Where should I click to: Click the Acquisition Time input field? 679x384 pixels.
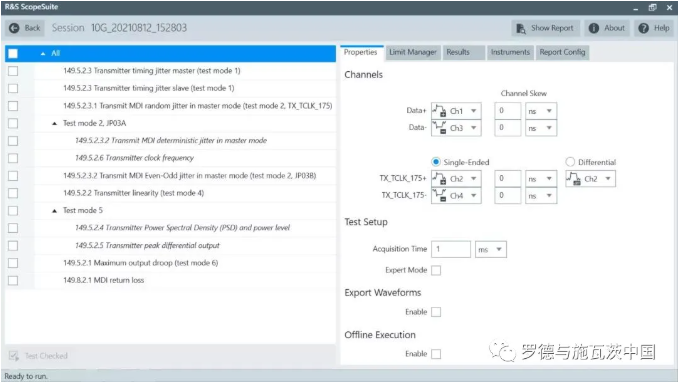click(451, 249)
